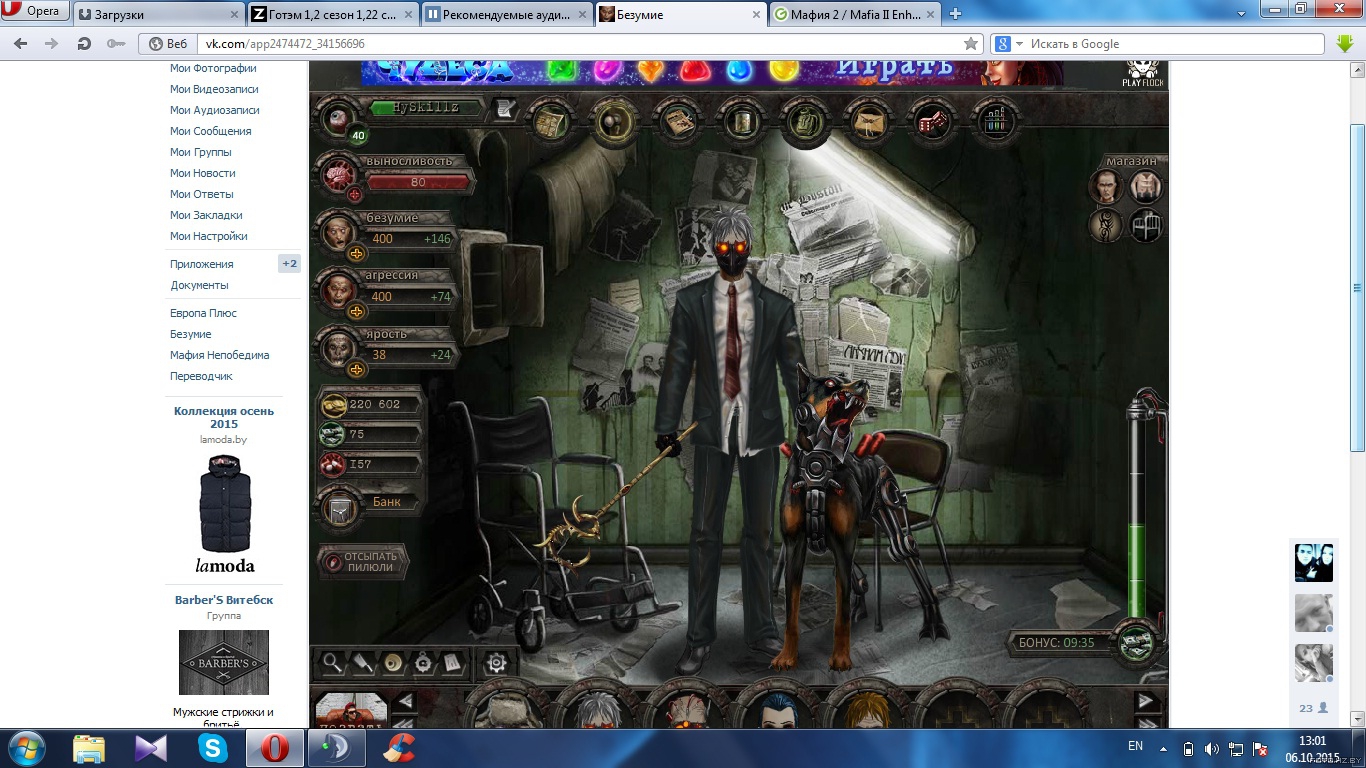Open Переводчик sidebar link
Screen dimensions: 1366x768
[201, 376]
